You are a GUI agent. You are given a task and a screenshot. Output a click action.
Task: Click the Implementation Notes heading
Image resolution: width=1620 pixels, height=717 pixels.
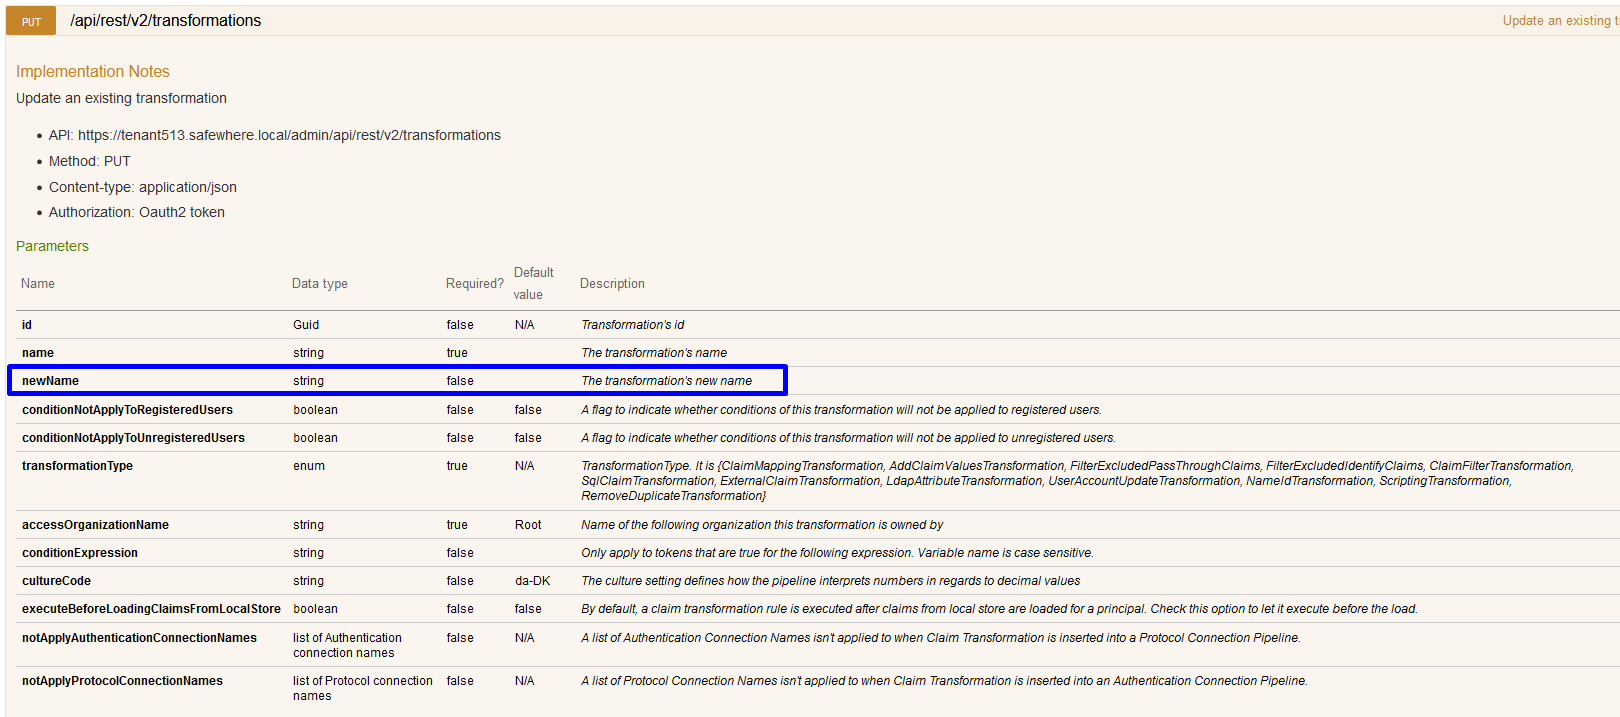(92, 72)
